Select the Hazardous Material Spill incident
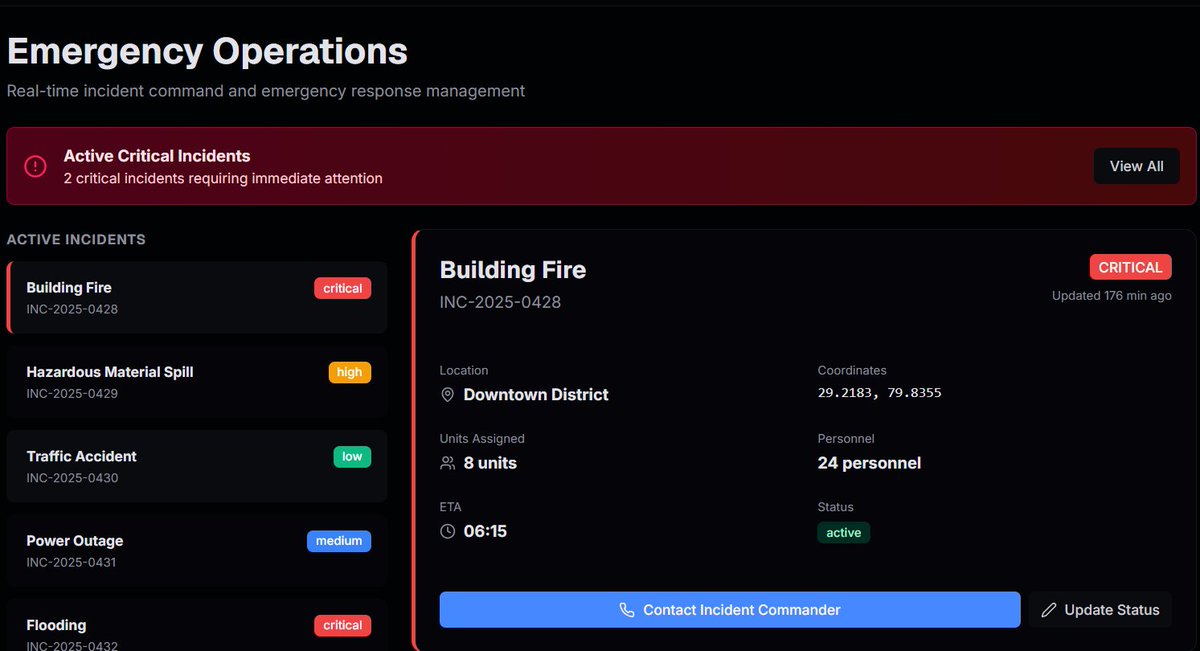This screenshot has width=1200, height=651. (197, 382)
